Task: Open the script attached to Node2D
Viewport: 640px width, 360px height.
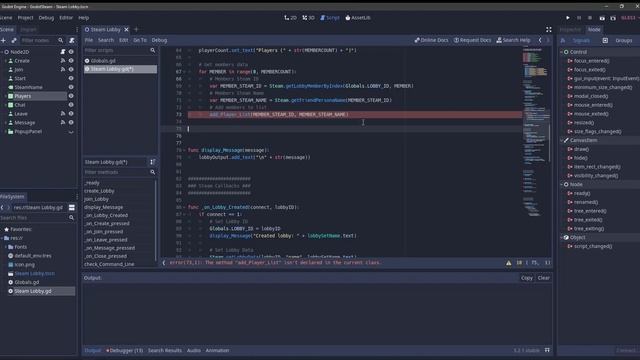Action: (63, 52)
